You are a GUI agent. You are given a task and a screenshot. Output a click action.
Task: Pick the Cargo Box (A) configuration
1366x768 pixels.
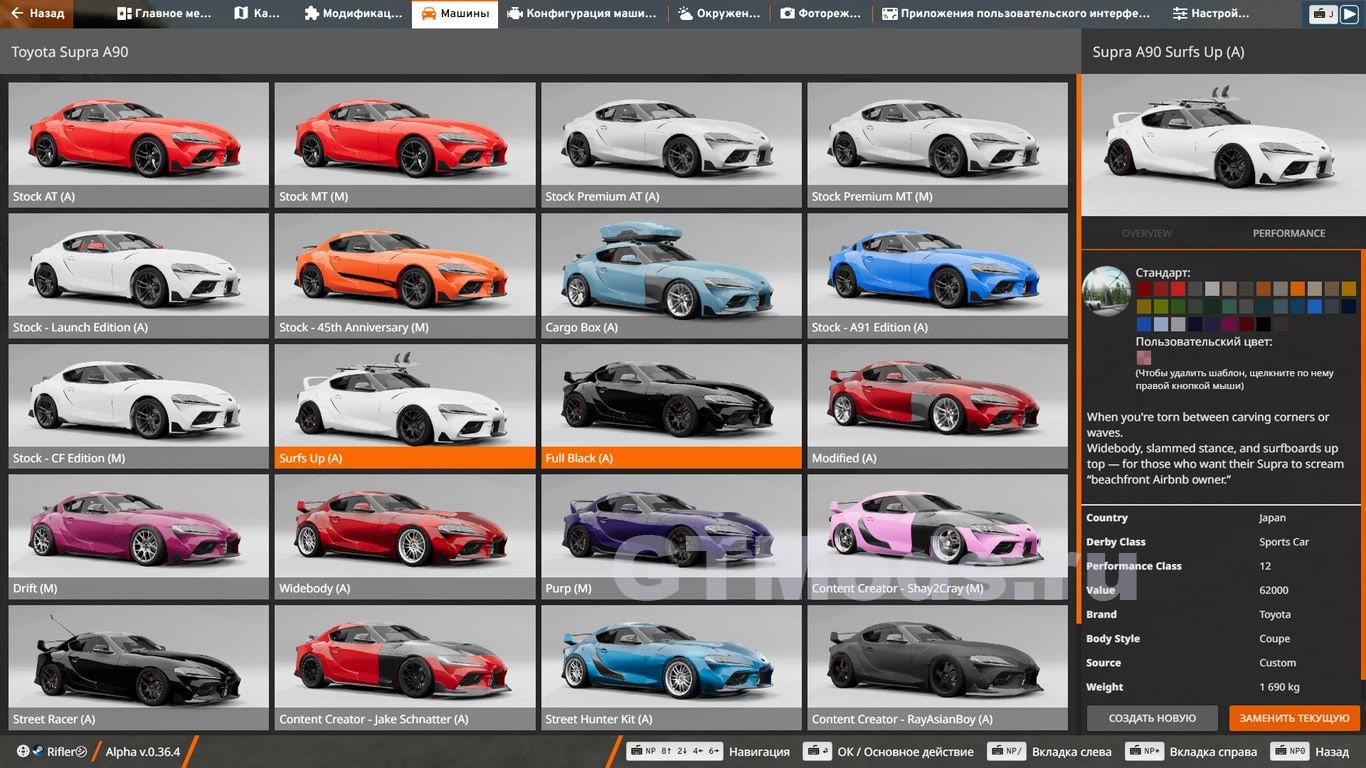tap(671, 275)
